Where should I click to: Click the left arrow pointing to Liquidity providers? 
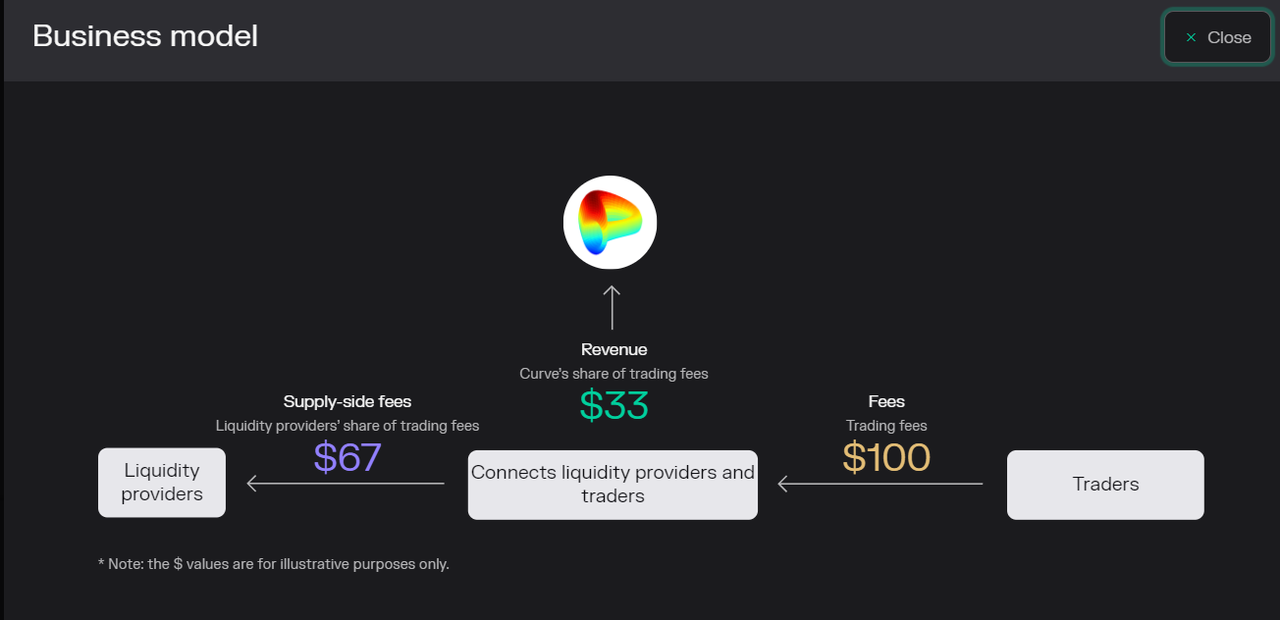click(x=345, y=483)
